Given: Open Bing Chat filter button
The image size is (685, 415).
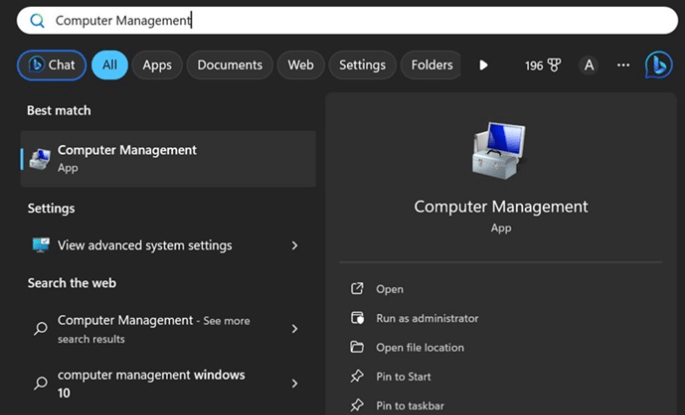Looking at the screenshot, I should (51, 65).
